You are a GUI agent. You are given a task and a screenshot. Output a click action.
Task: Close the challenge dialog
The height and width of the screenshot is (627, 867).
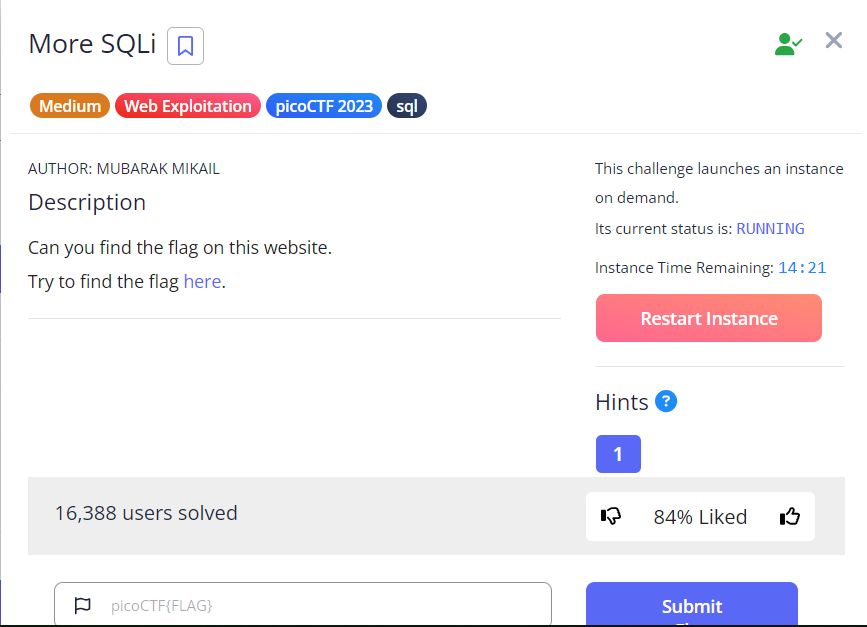833,41
